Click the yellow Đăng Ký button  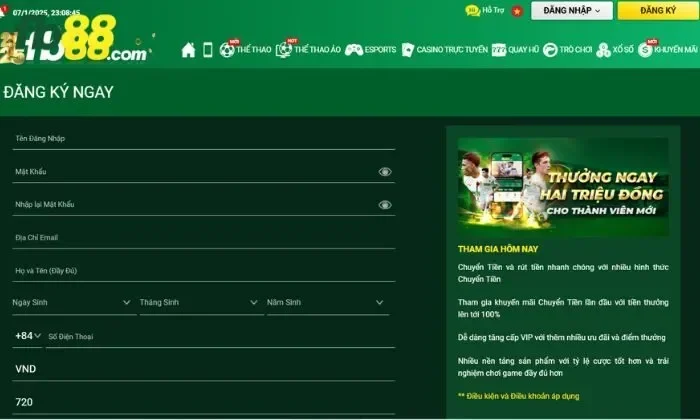tap(657, 10)
